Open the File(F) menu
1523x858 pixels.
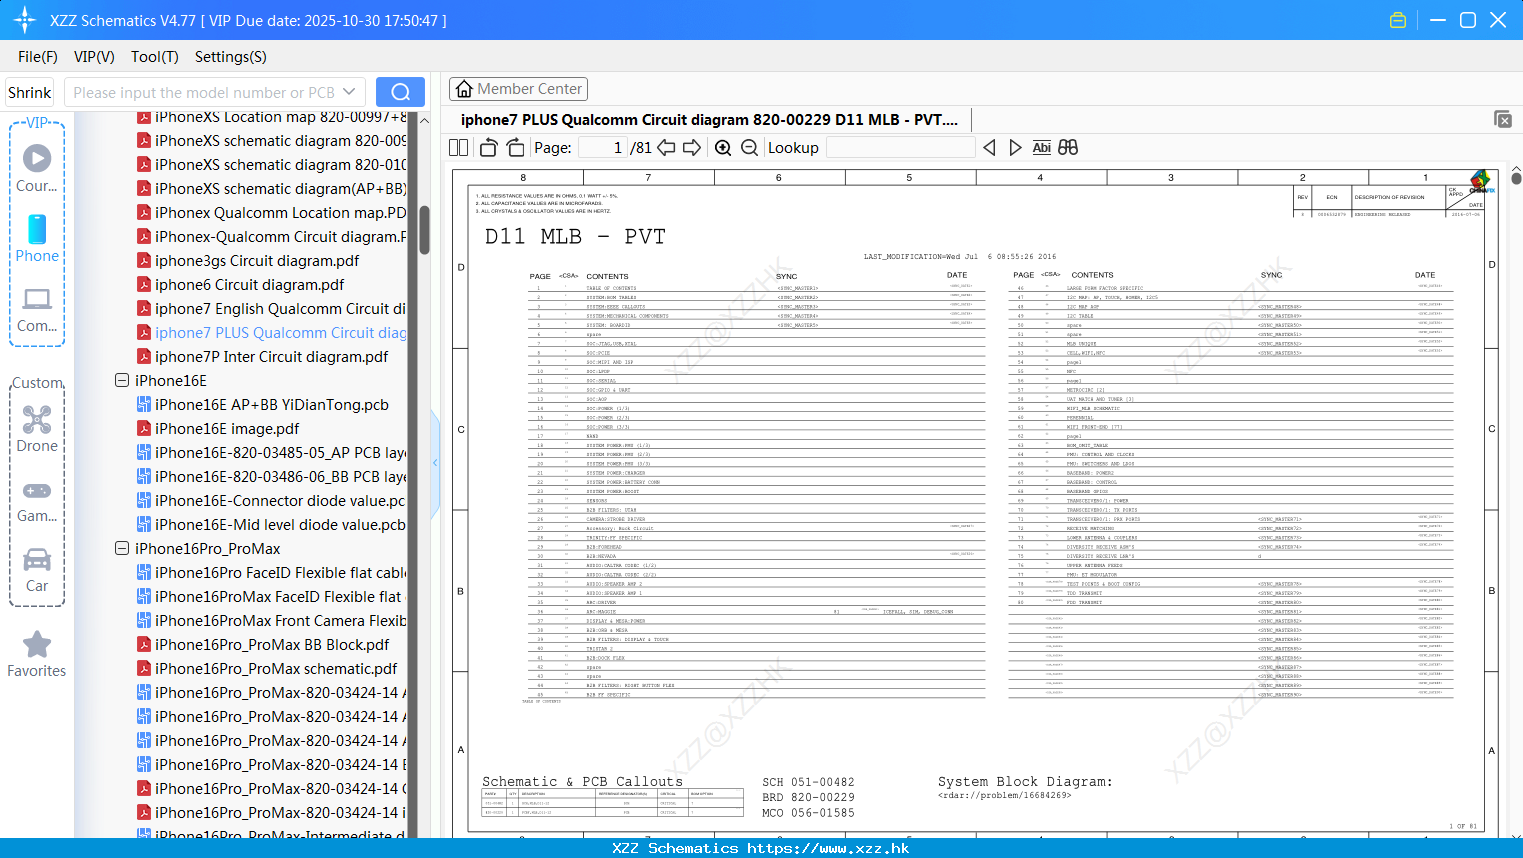tap(38, 57)
